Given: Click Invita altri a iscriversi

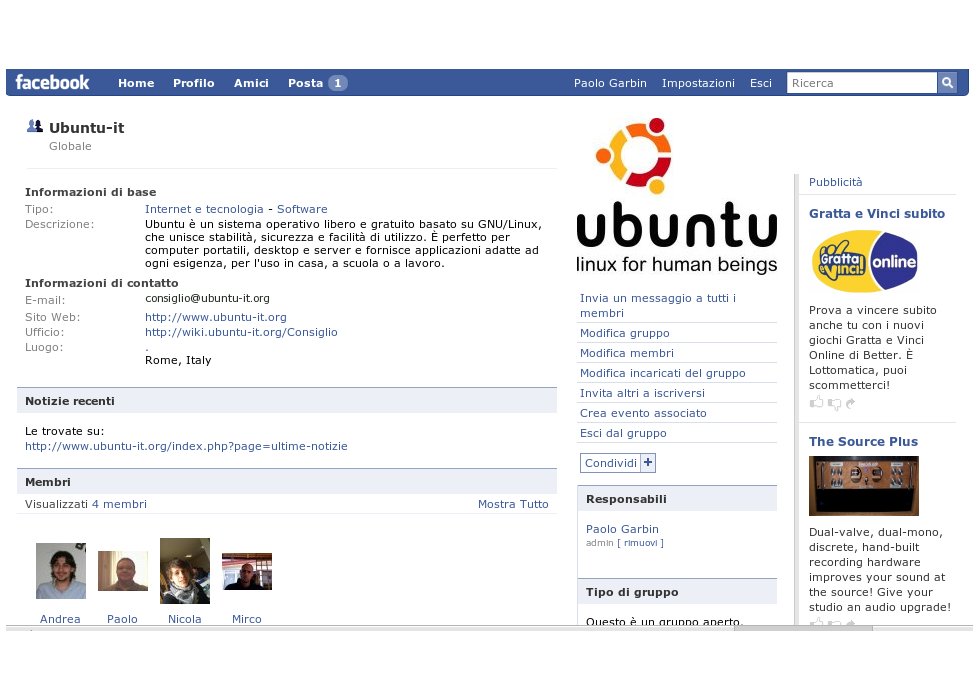Looking at the screenshot, I should (x=642, y=393).
